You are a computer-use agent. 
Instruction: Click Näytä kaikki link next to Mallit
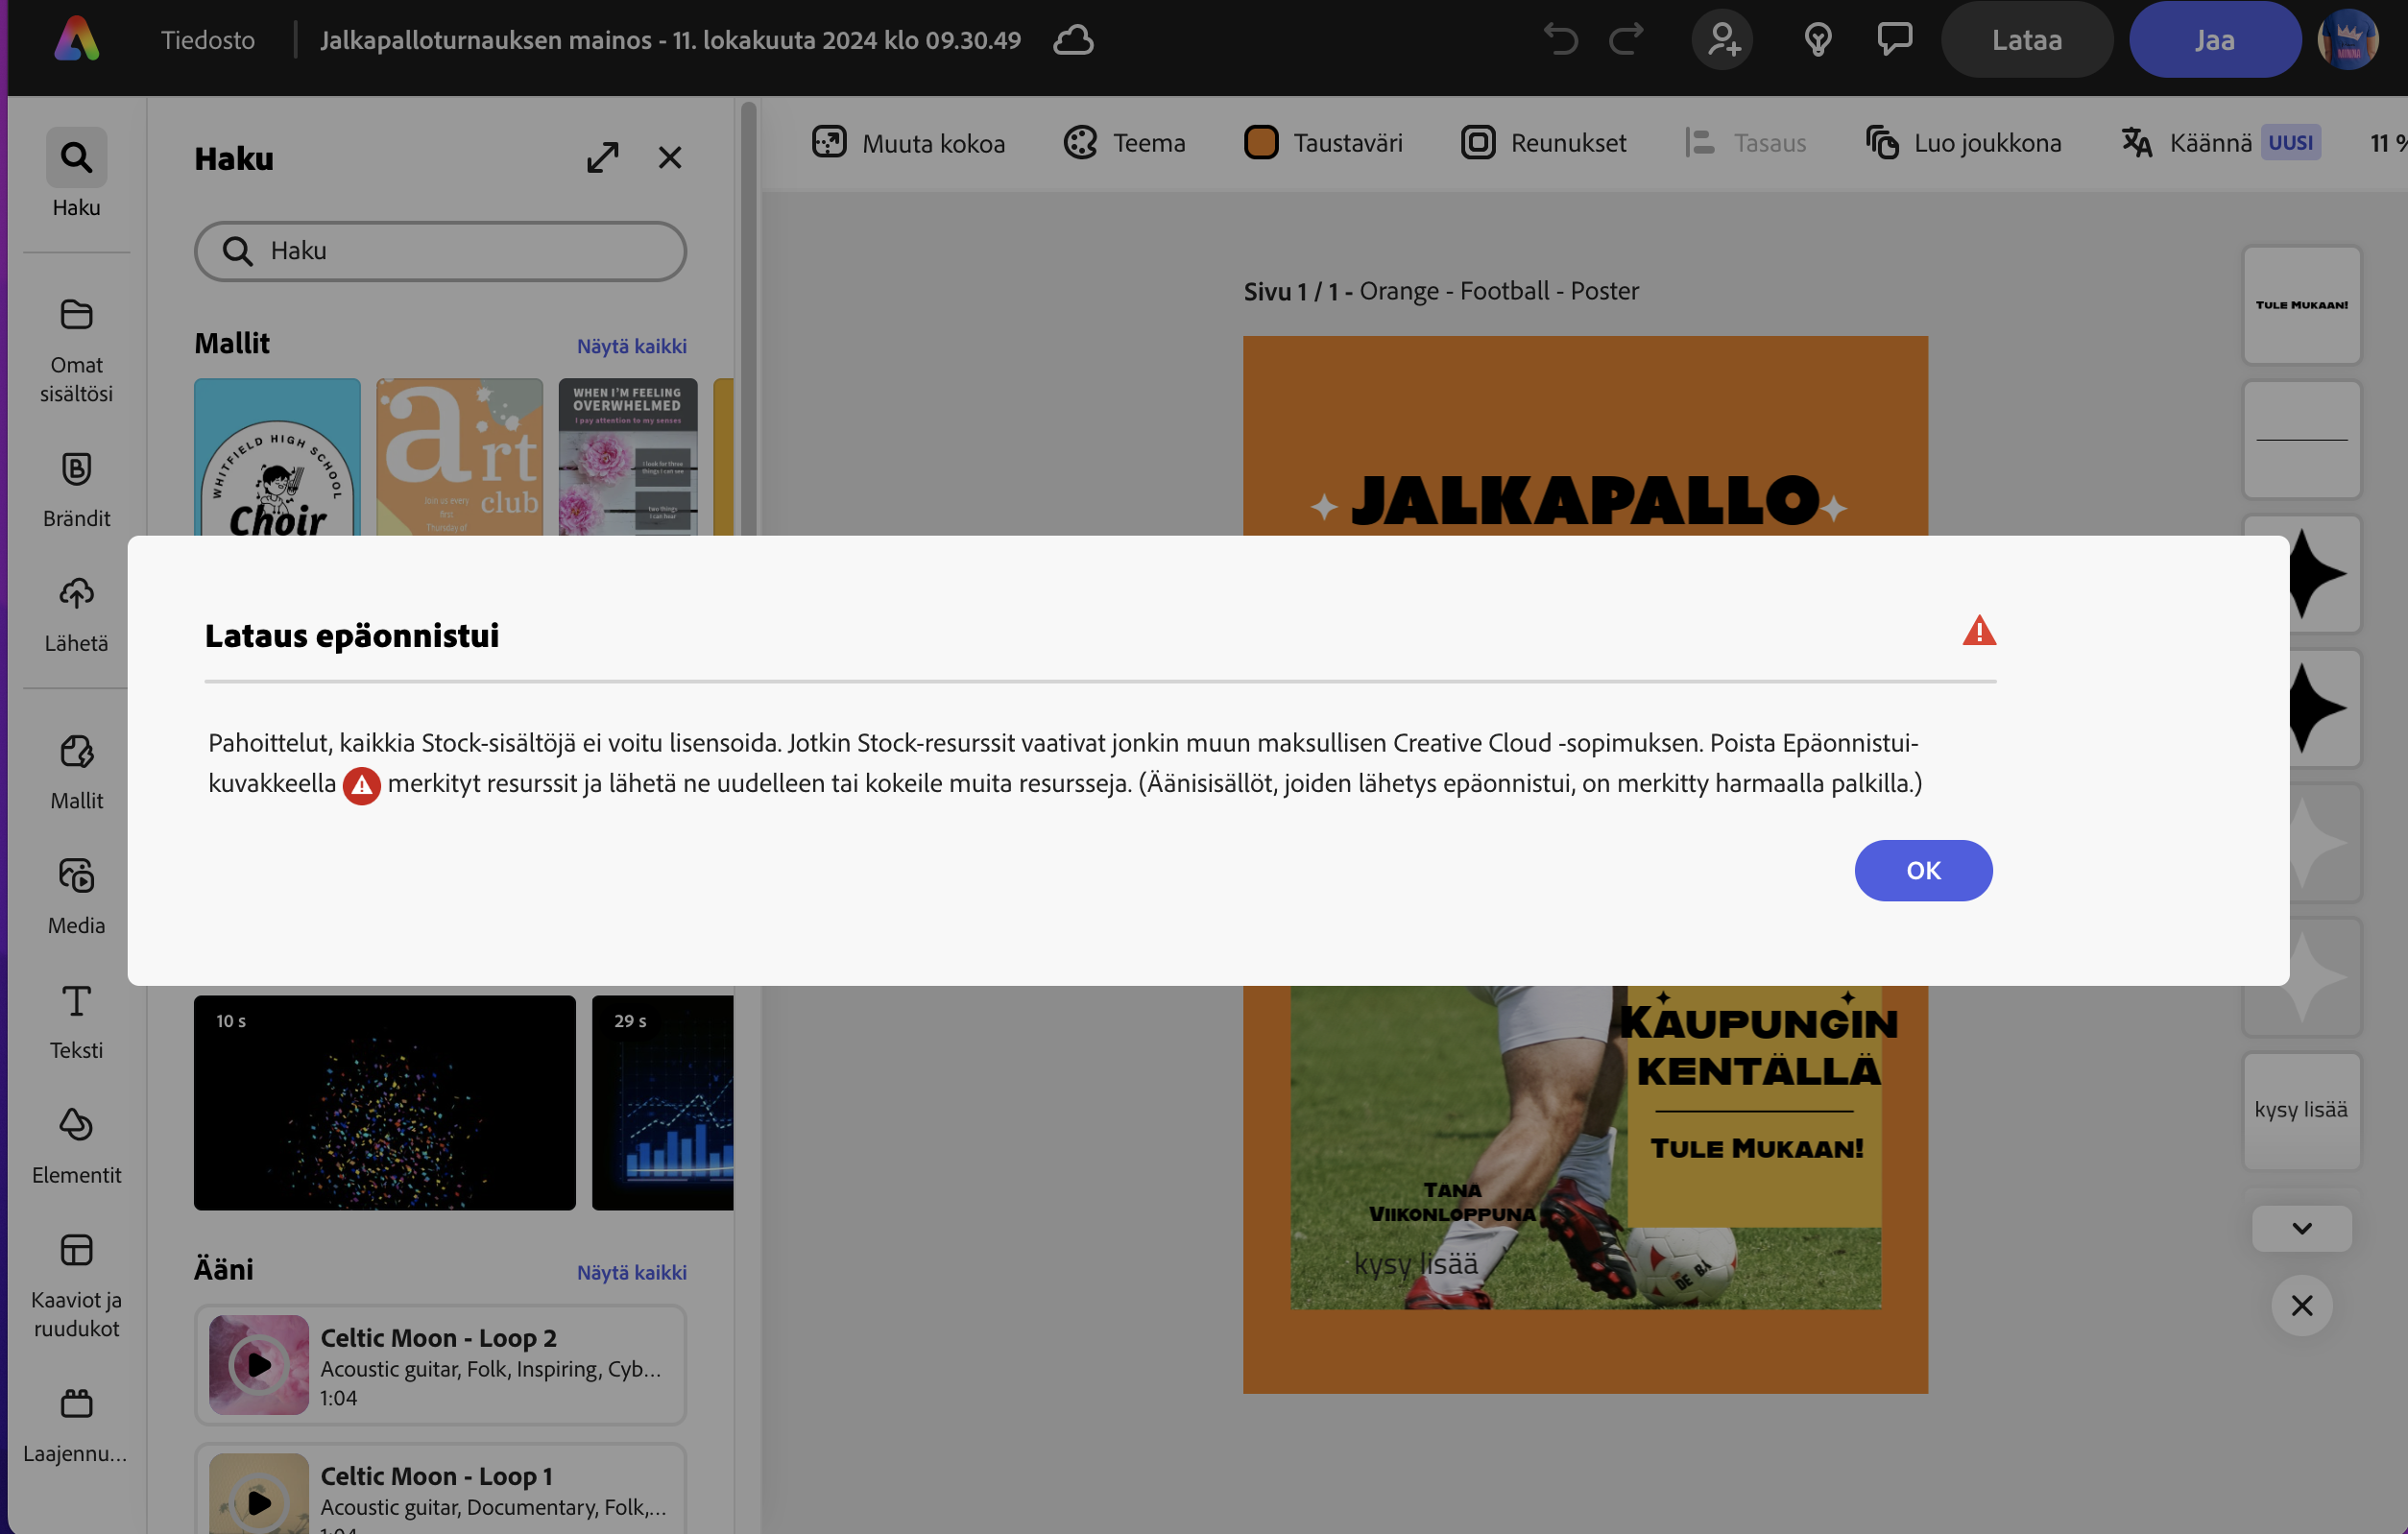[631, 346]
